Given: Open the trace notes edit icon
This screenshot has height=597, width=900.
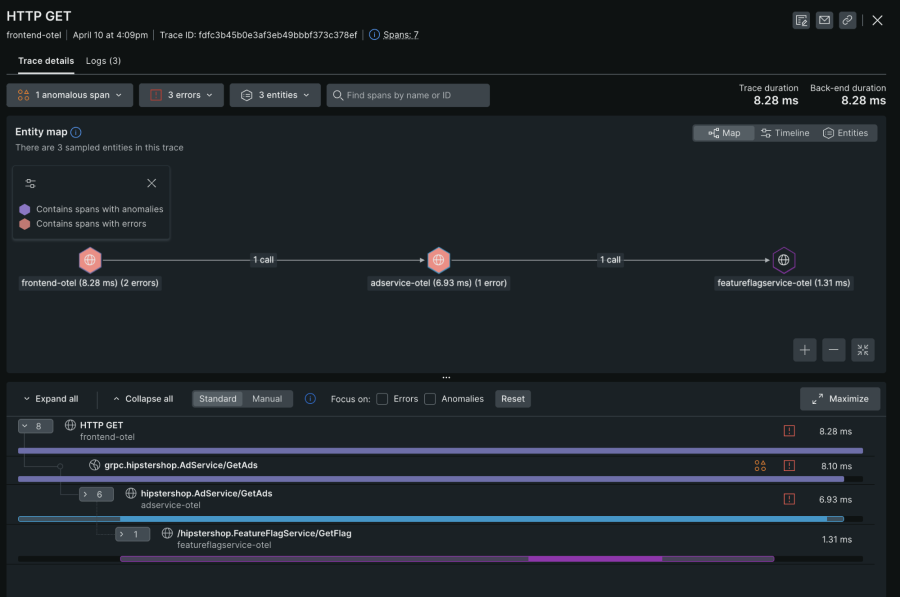Looking at the screenshot, I should (801, 20).
